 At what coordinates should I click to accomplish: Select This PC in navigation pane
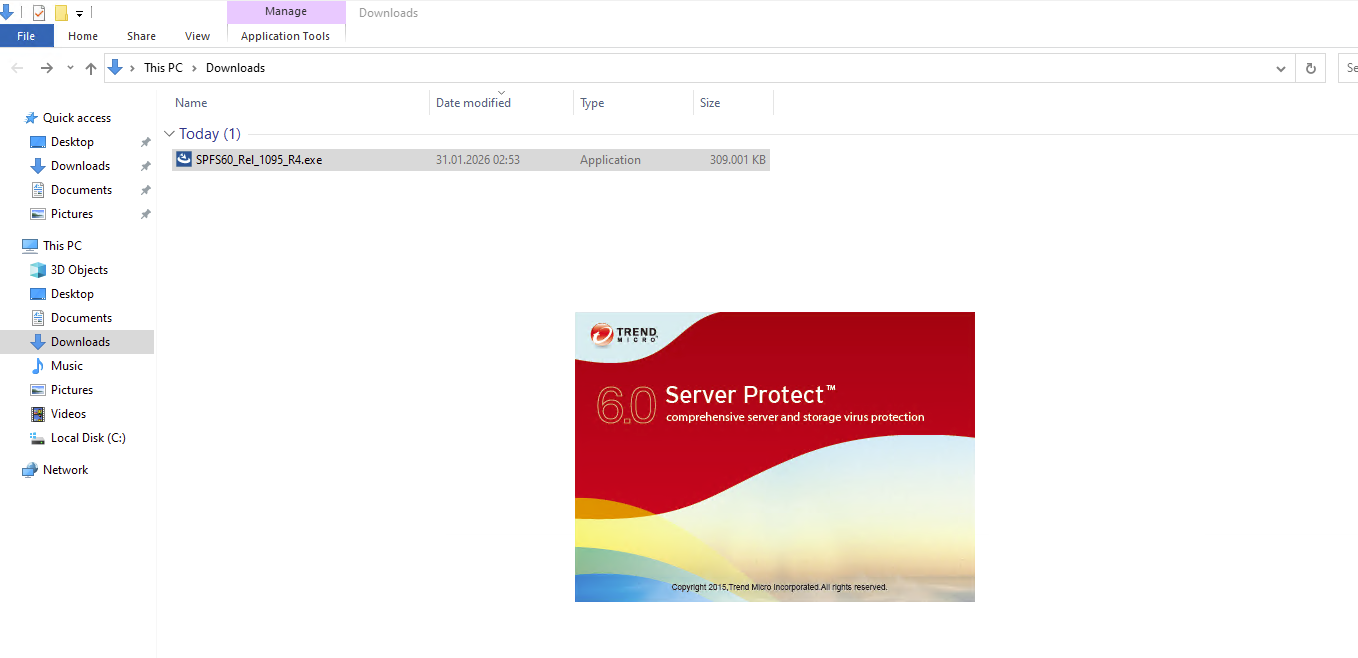click(x=62, y=246)
